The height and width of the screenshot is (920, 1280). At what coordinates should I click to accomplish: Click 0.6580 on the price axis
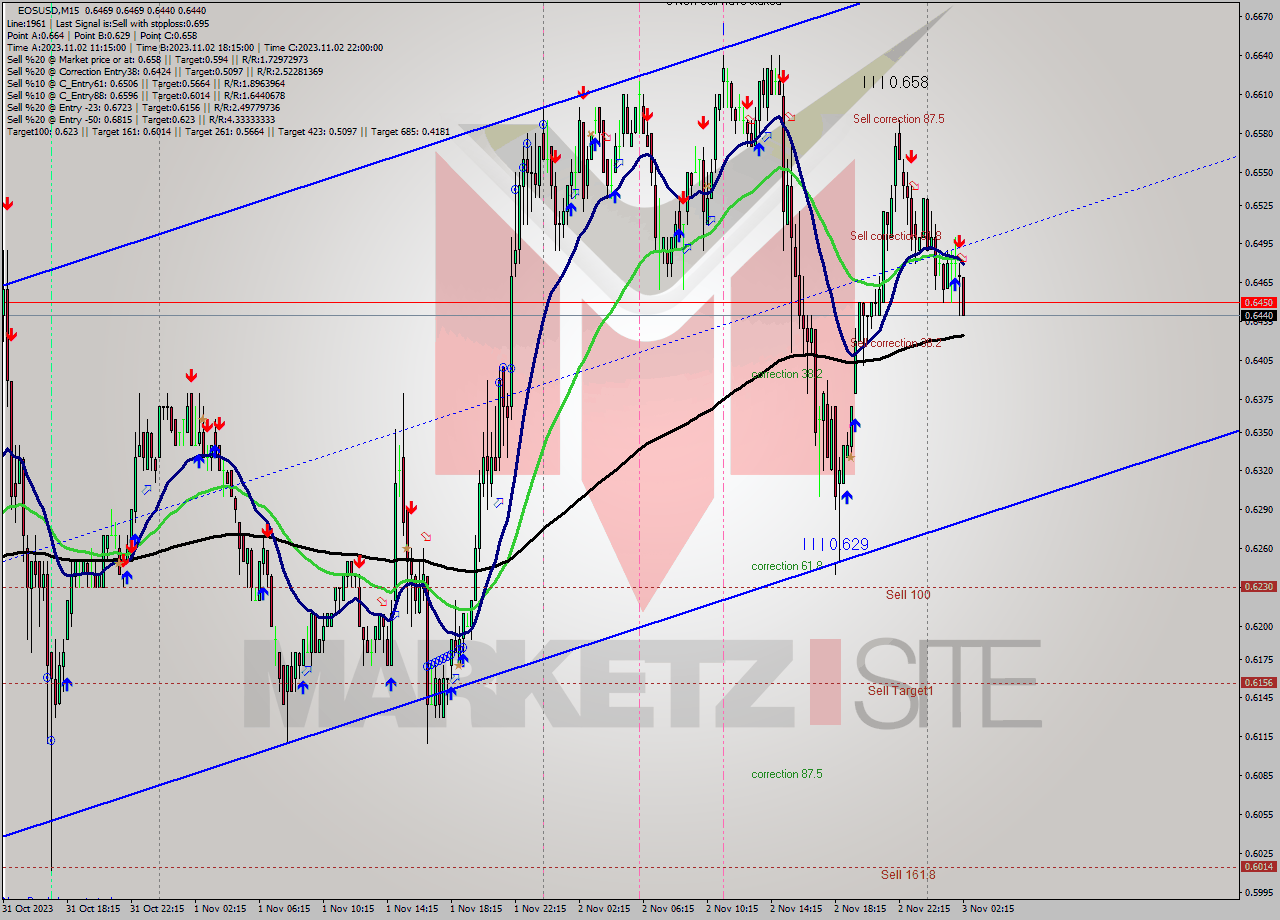click(1258, 134)
